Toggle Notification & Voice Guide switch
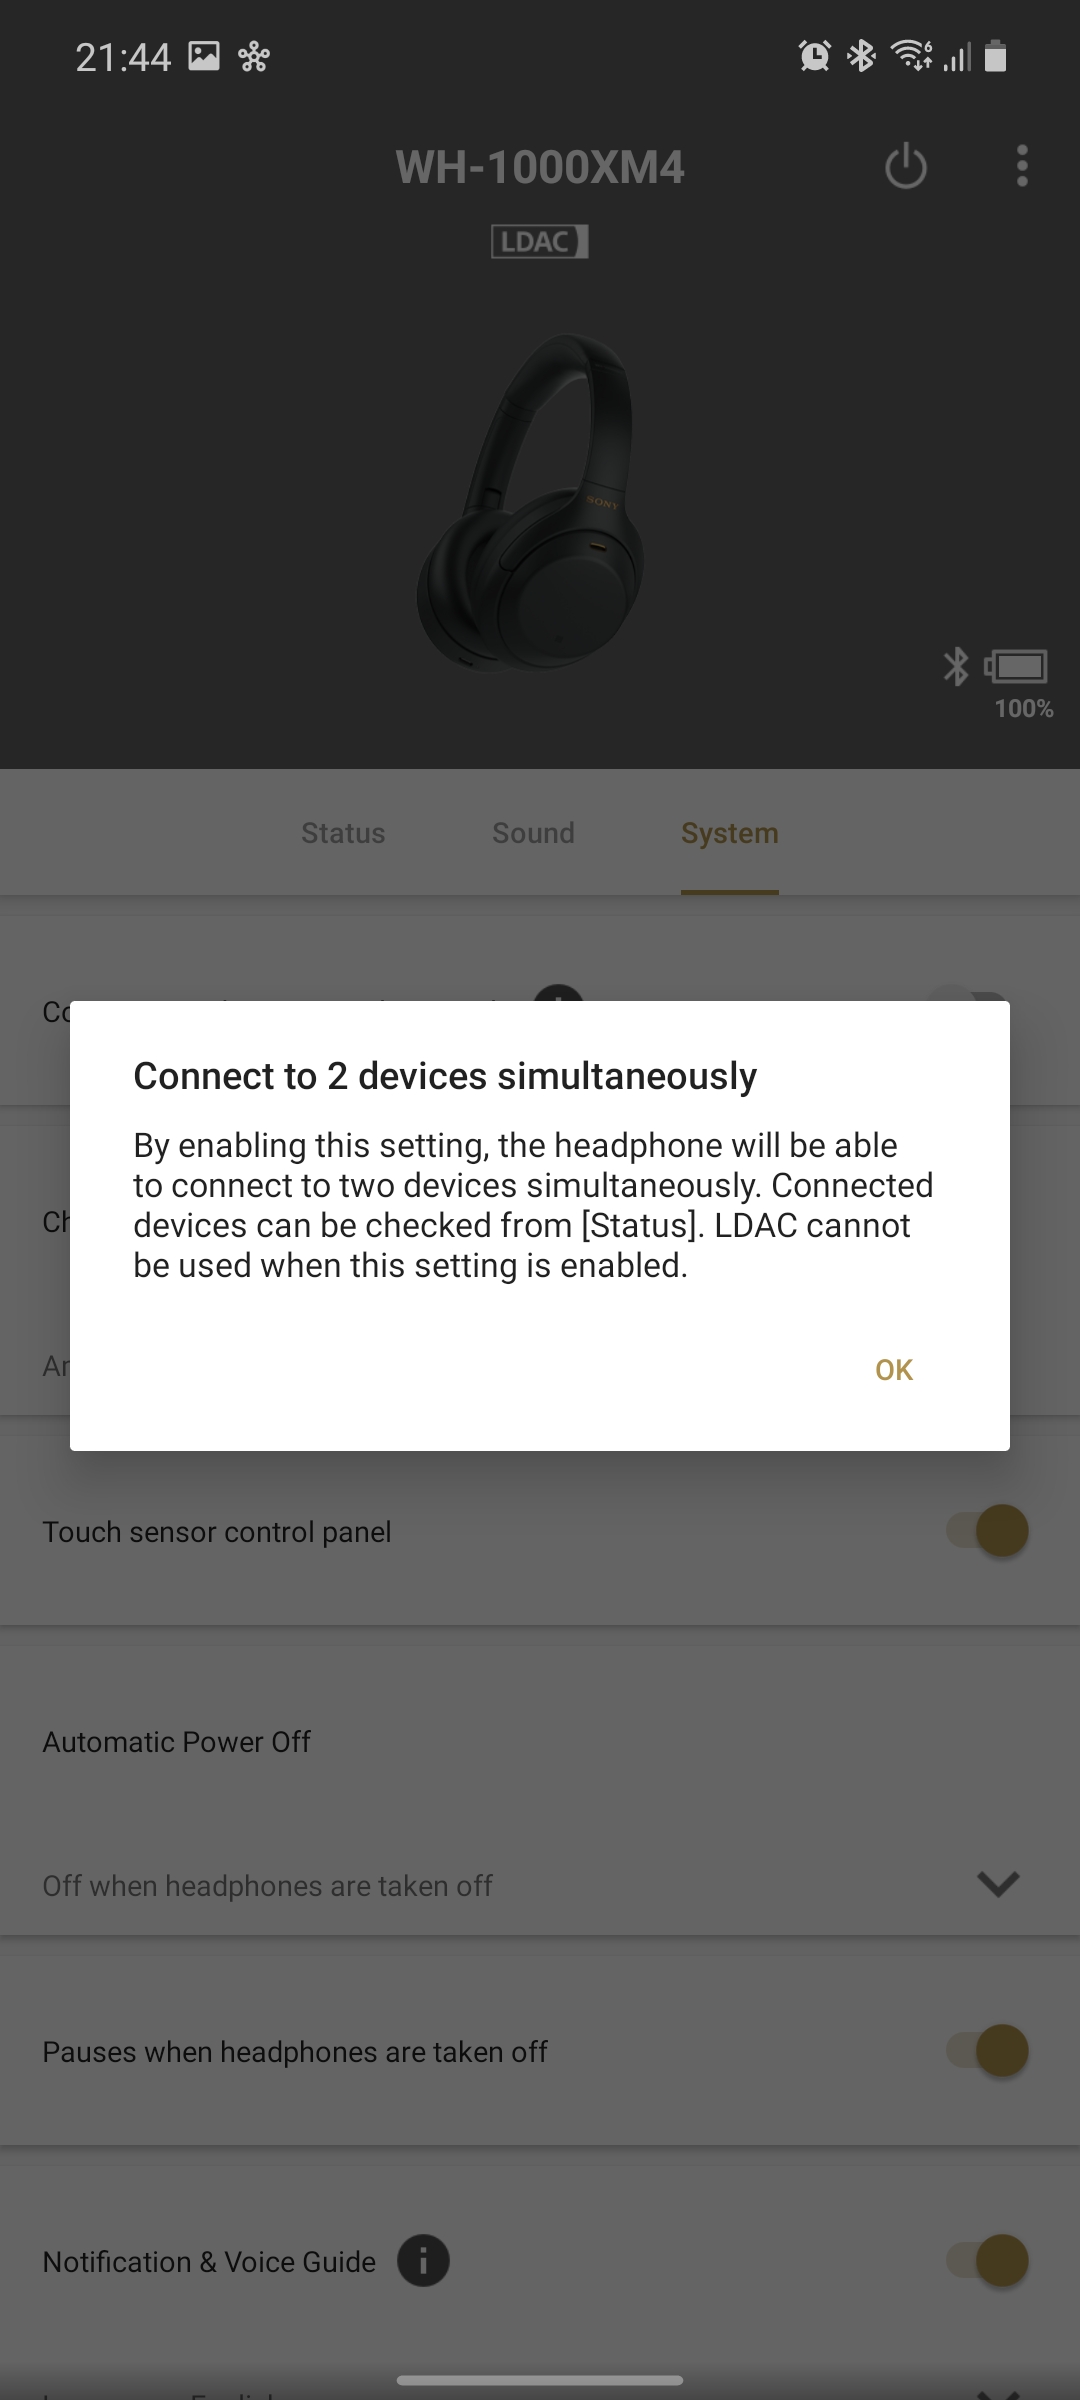The height and width of the screenshot is (2400, 1080). click(988, 2261)
